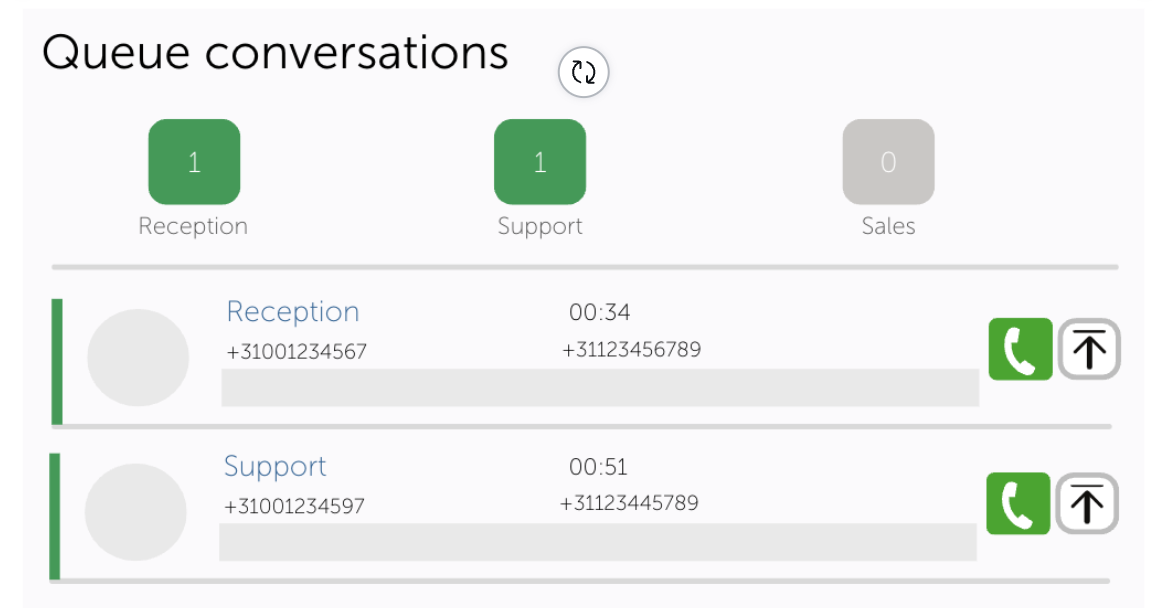Refresh the queue conversations list
The height and width of the screenshot is (608, 1164).
(583, 72)
